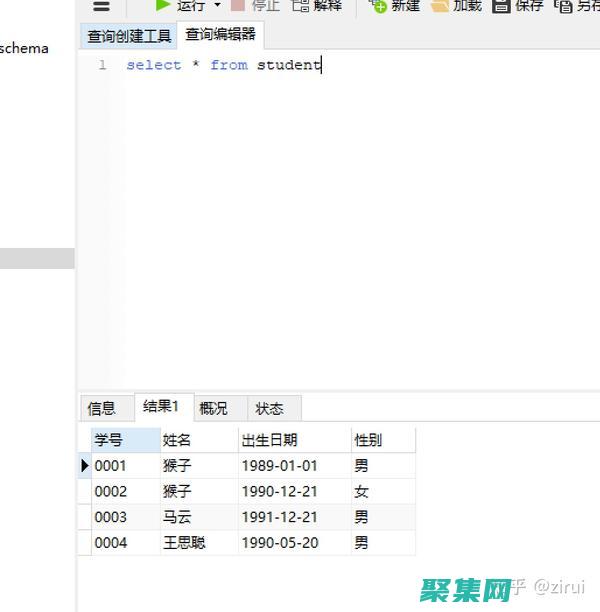Select the highlighted item in left sidebar

pyautogui.click(x=37, y=259)
